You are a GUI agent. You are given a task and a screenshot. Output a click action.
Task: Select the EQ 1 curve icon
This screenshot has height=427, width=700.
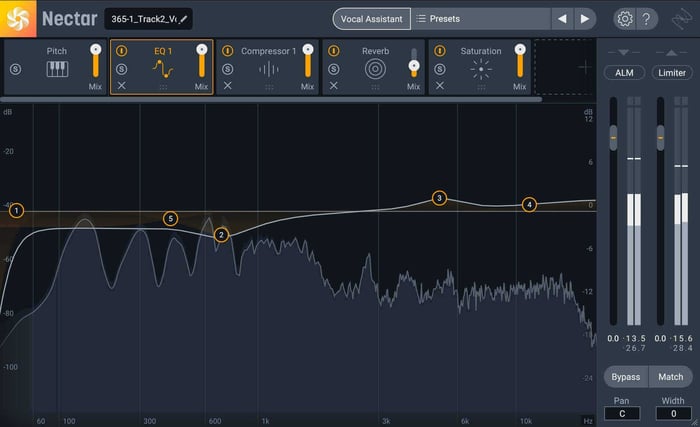pyautogui.click(x=162, y=69)
